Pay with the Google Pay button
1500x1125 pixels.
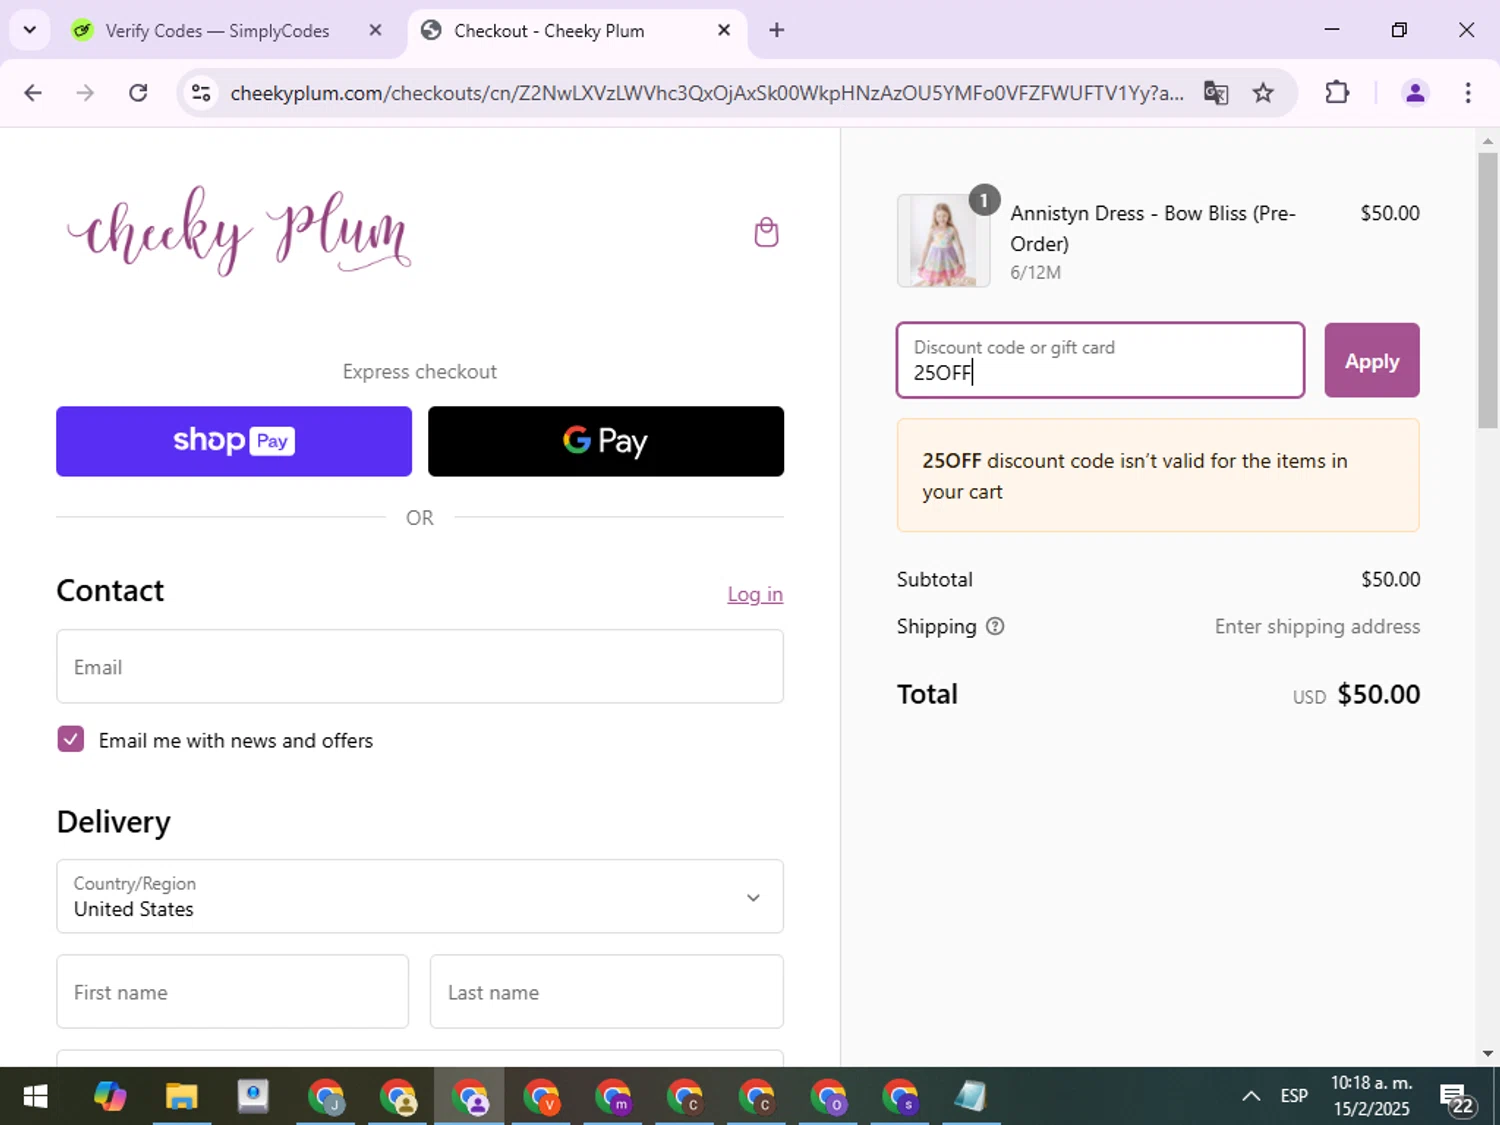pyautogui.click(x=606, y=441)
